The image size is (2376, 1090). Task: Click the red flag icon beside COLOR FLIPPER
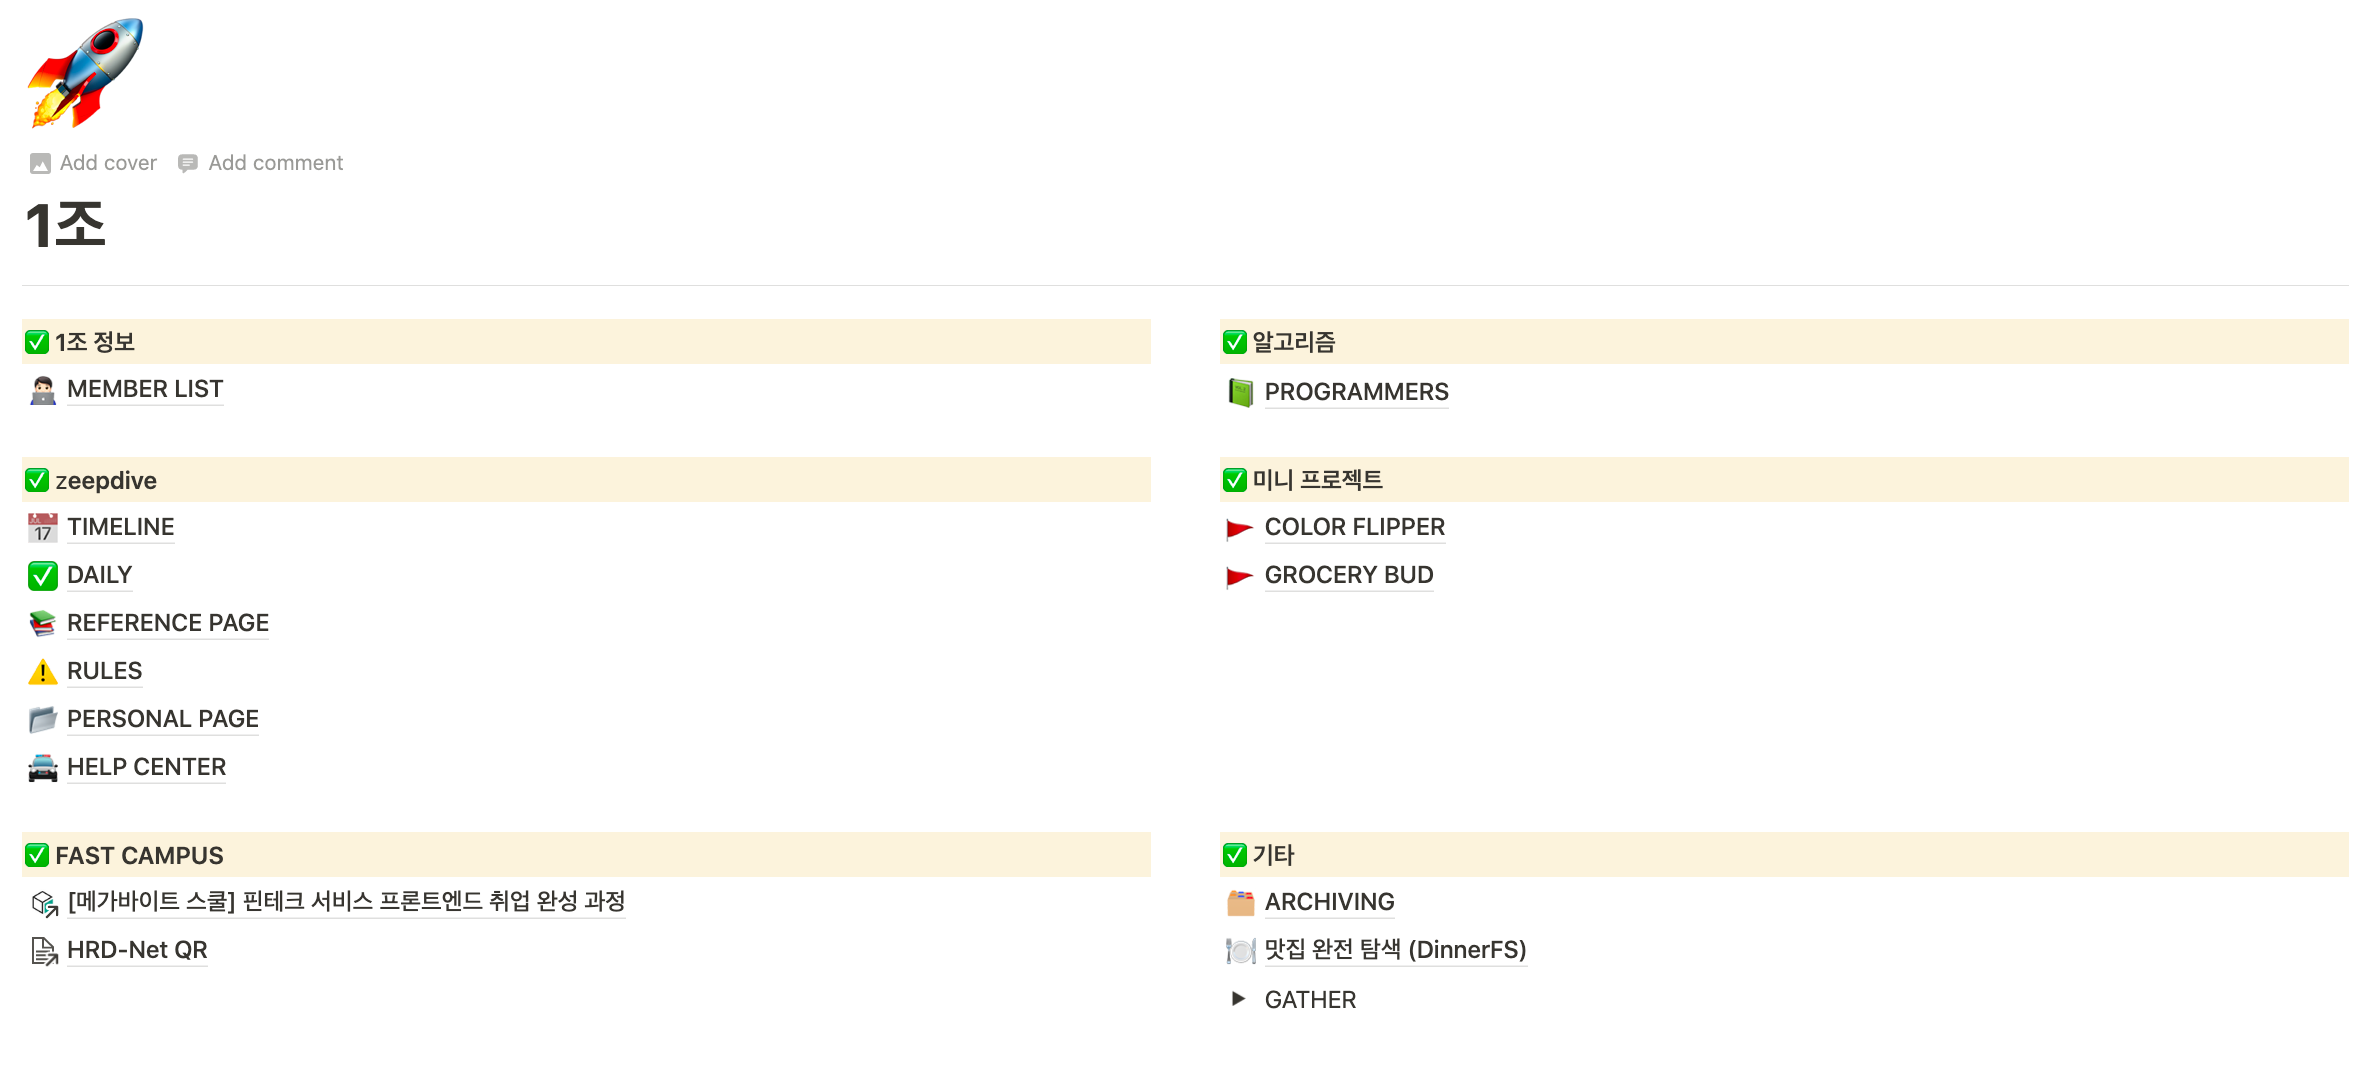point(1240,527)
